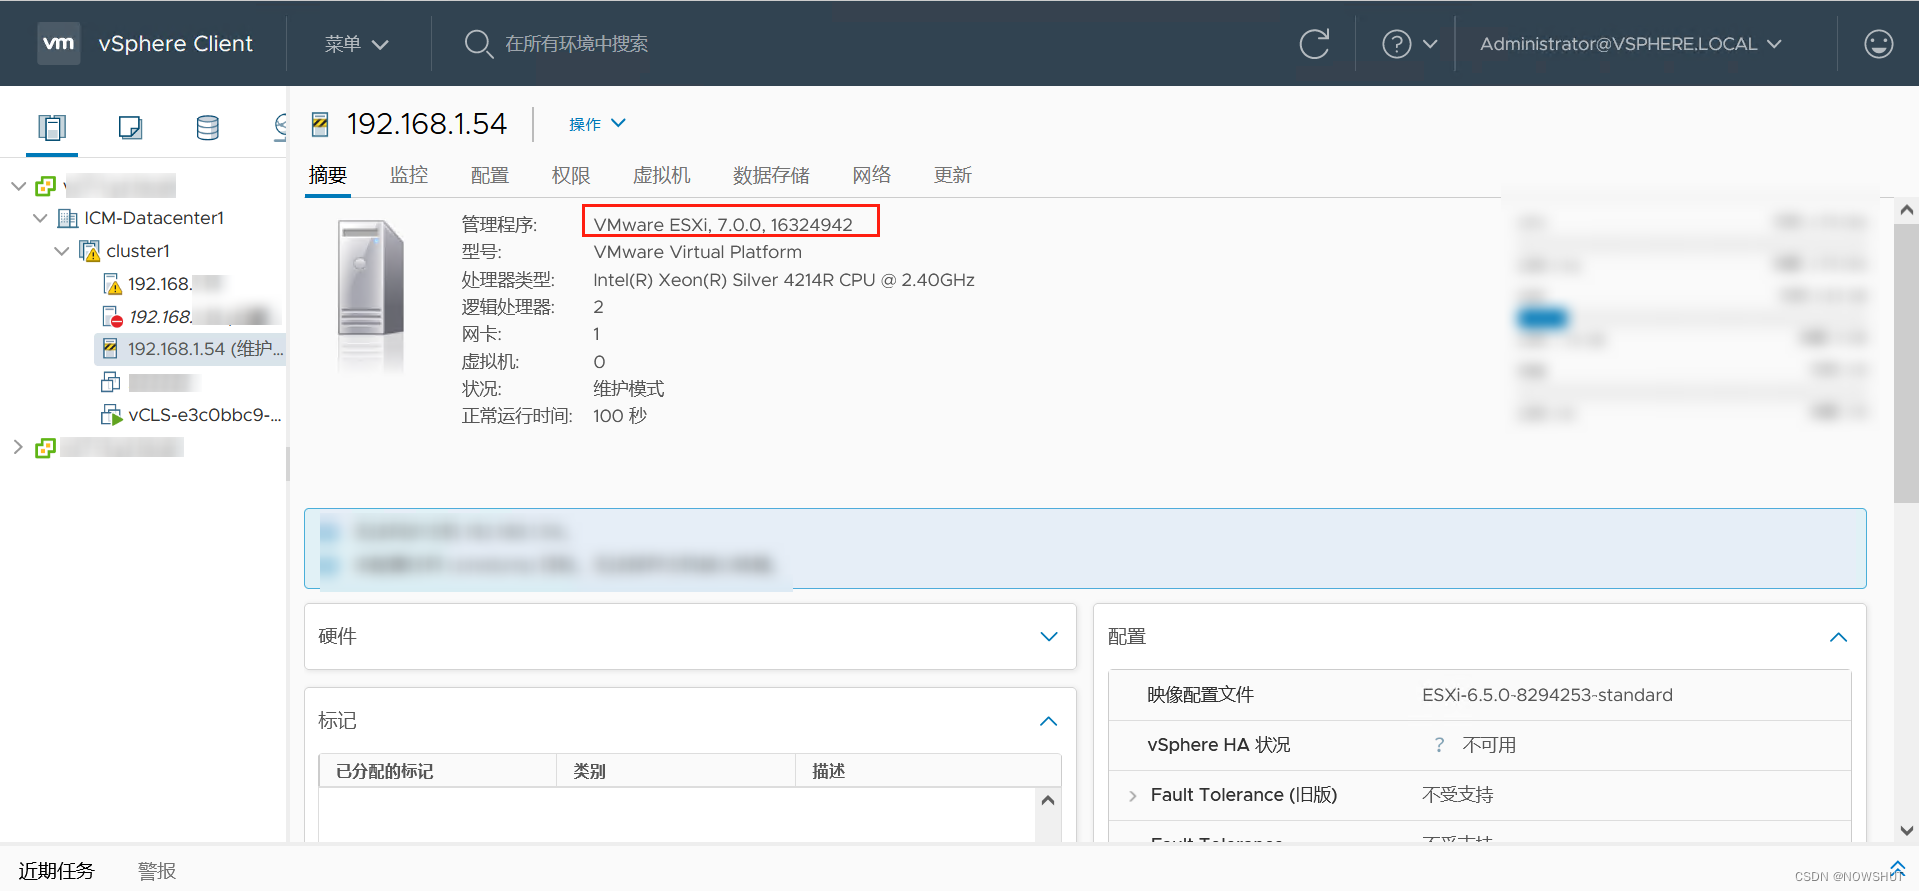
Task: Click the refresh icon in the top bar
Action: pos(1314,43)
